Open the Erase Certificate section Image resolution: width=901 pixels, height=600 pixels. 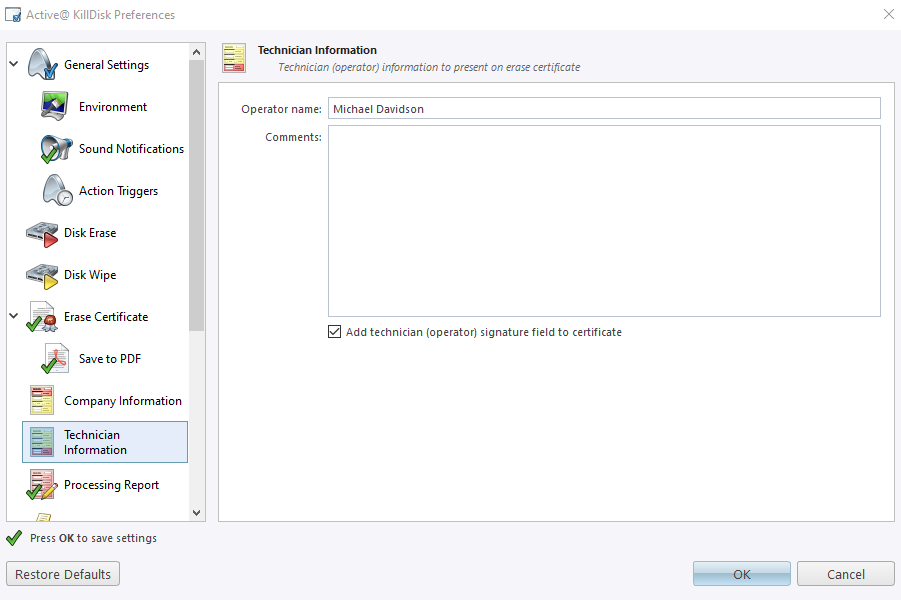coord(106,317)
